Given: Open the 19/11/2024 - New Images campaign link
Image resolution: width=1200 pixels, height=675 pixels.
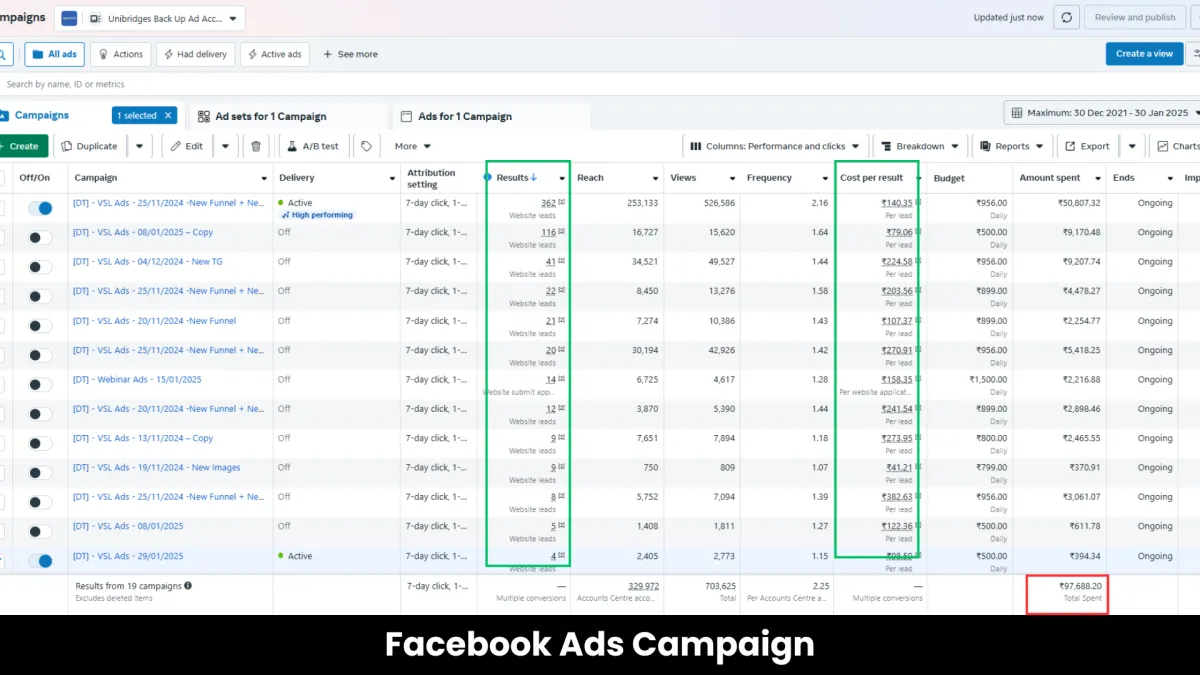Looking at the screenshot, I should 157,467.
